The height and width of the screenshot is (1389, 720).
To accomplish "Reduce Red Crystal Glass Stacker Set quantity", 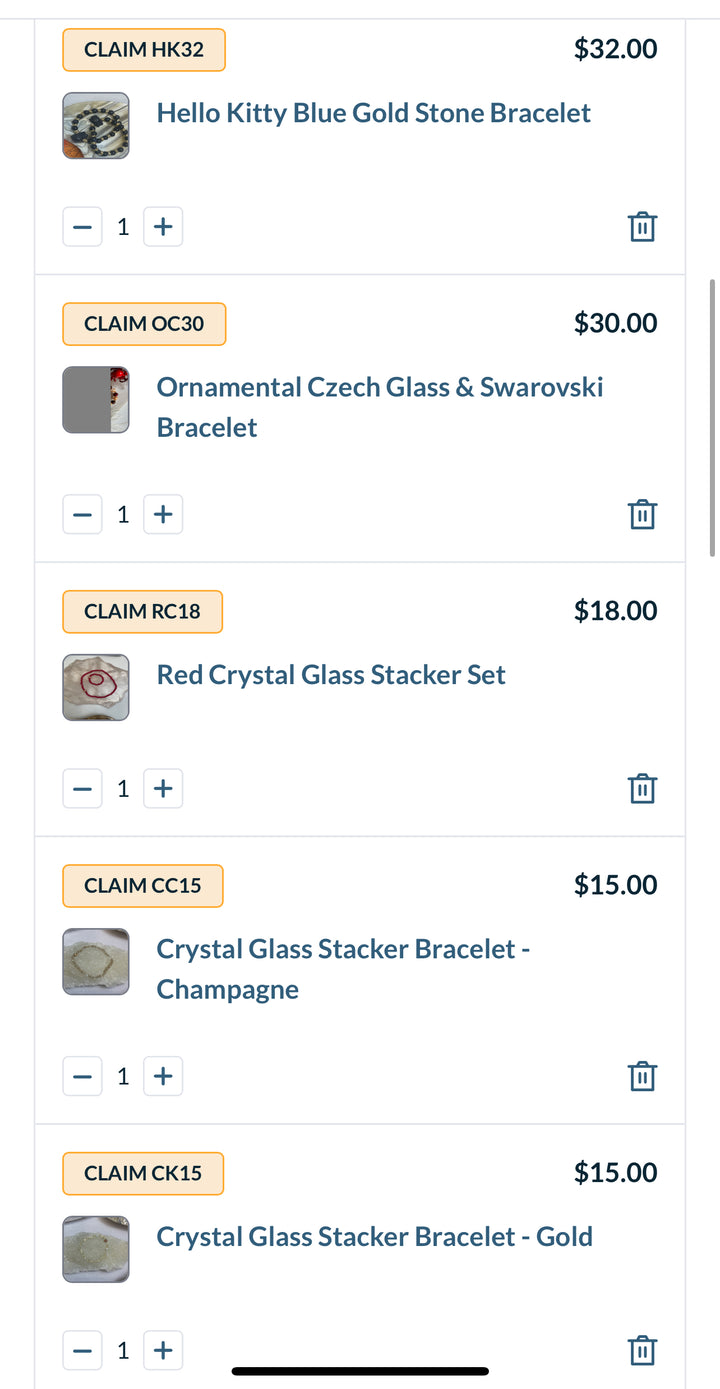I will pyautogui.click(x=83, y=788).
